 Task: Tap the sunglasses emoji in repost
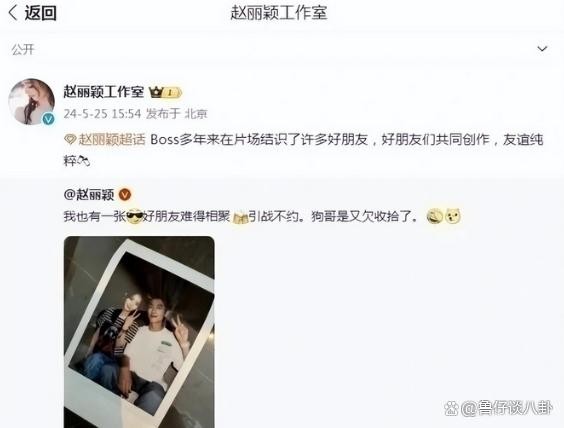pos(135,217)
